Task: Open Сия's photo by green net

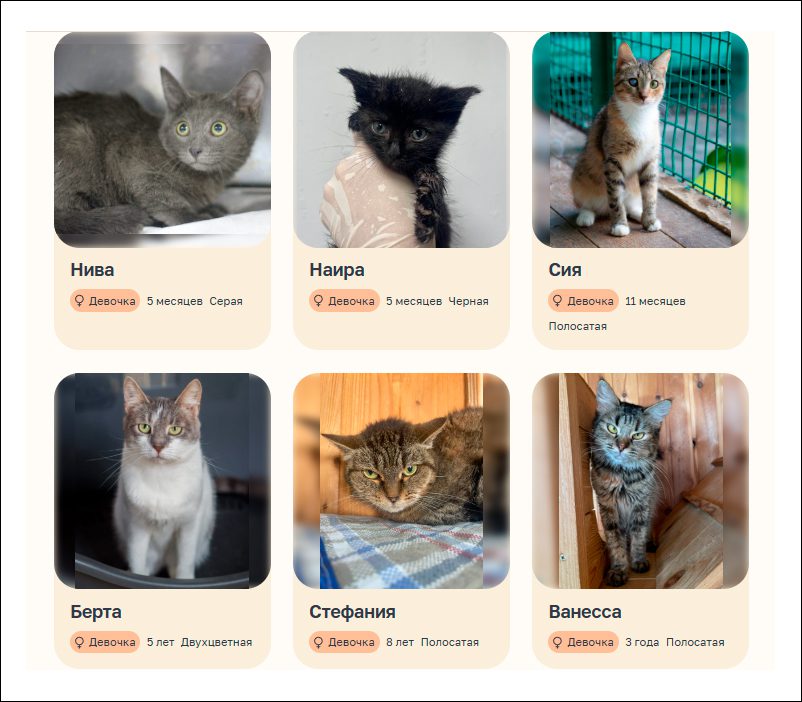Action: (640, 140)
